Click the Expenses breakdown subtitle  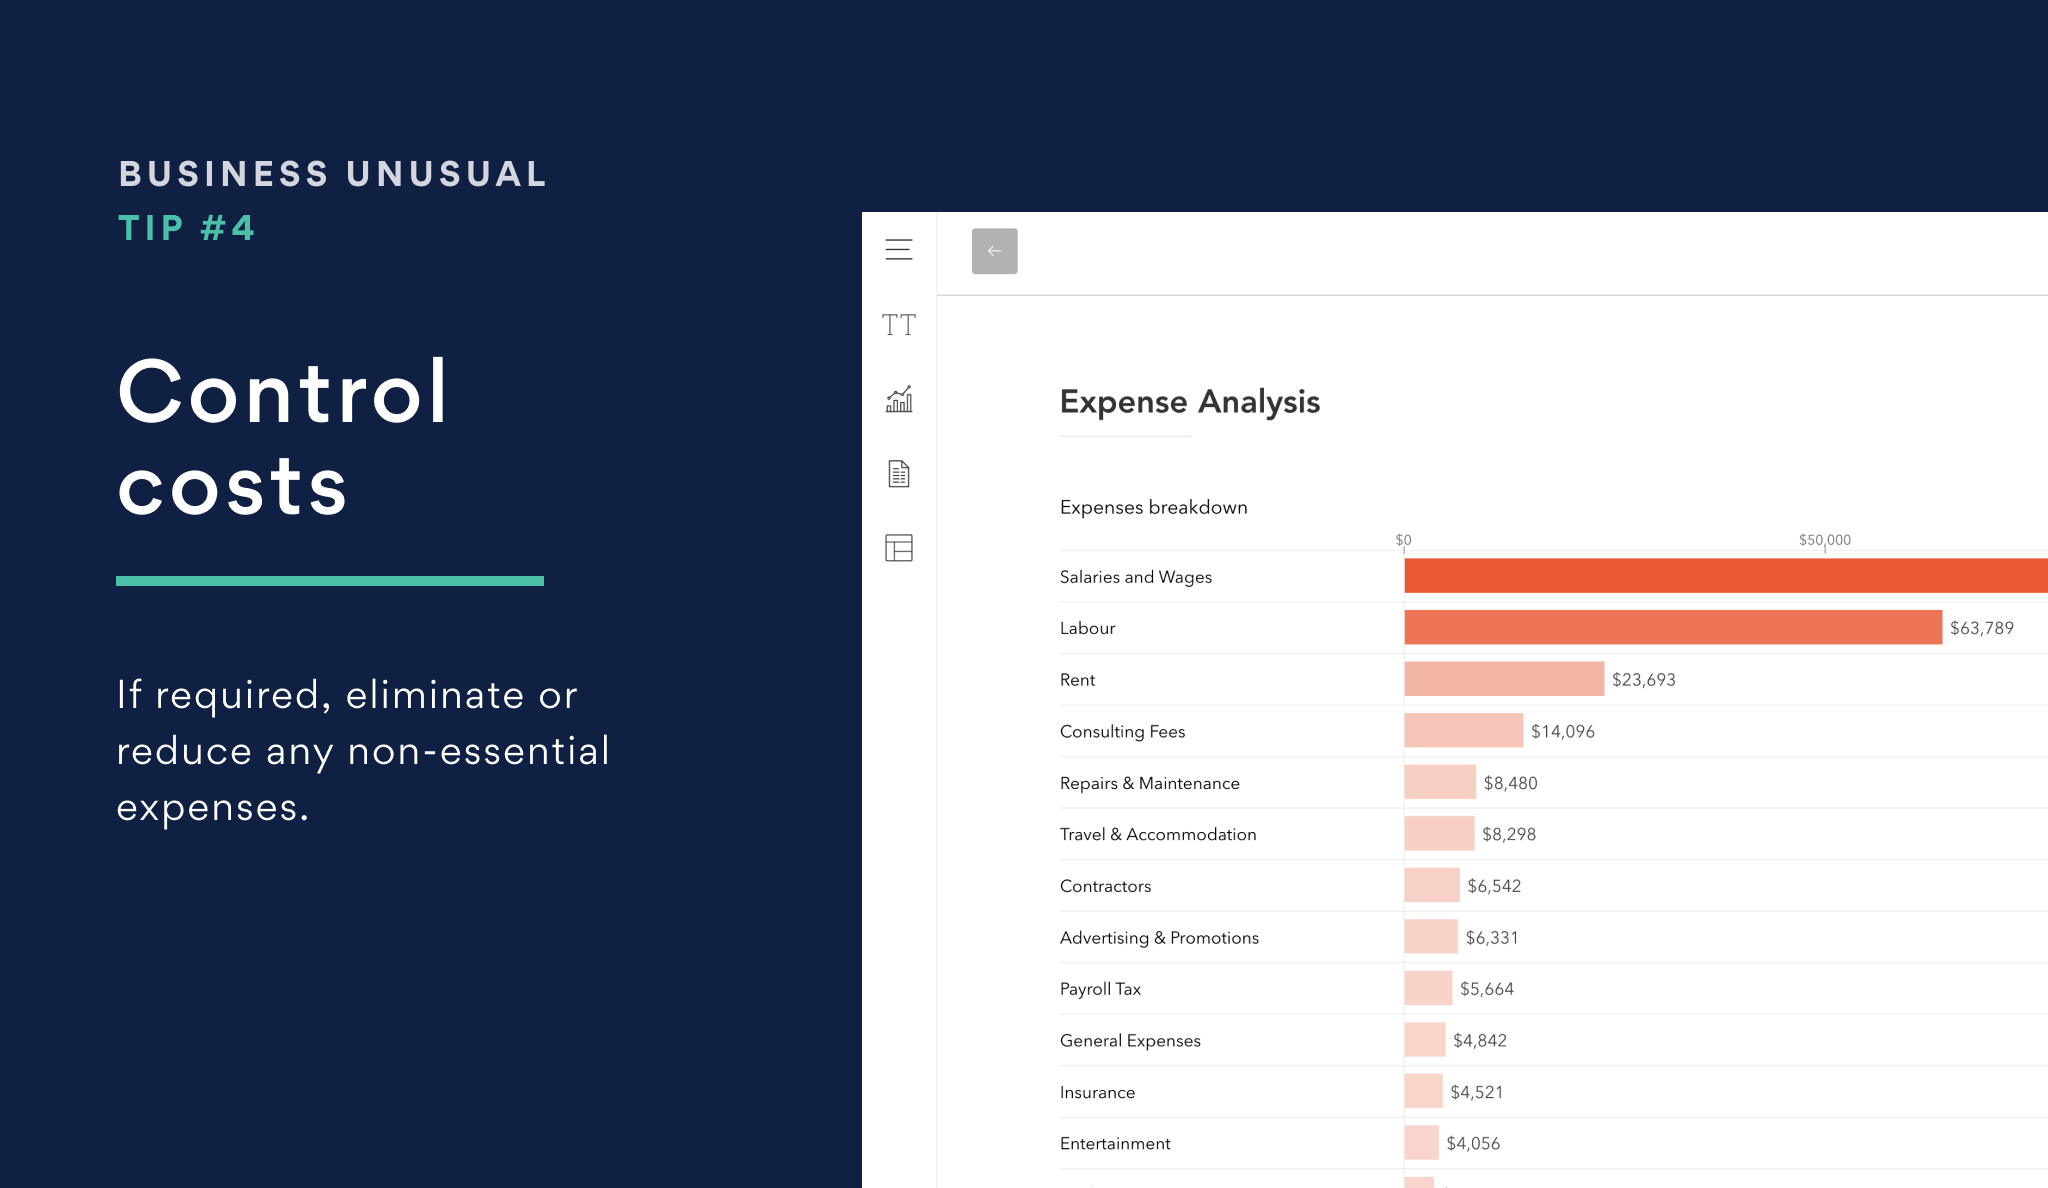(1154, 507)
